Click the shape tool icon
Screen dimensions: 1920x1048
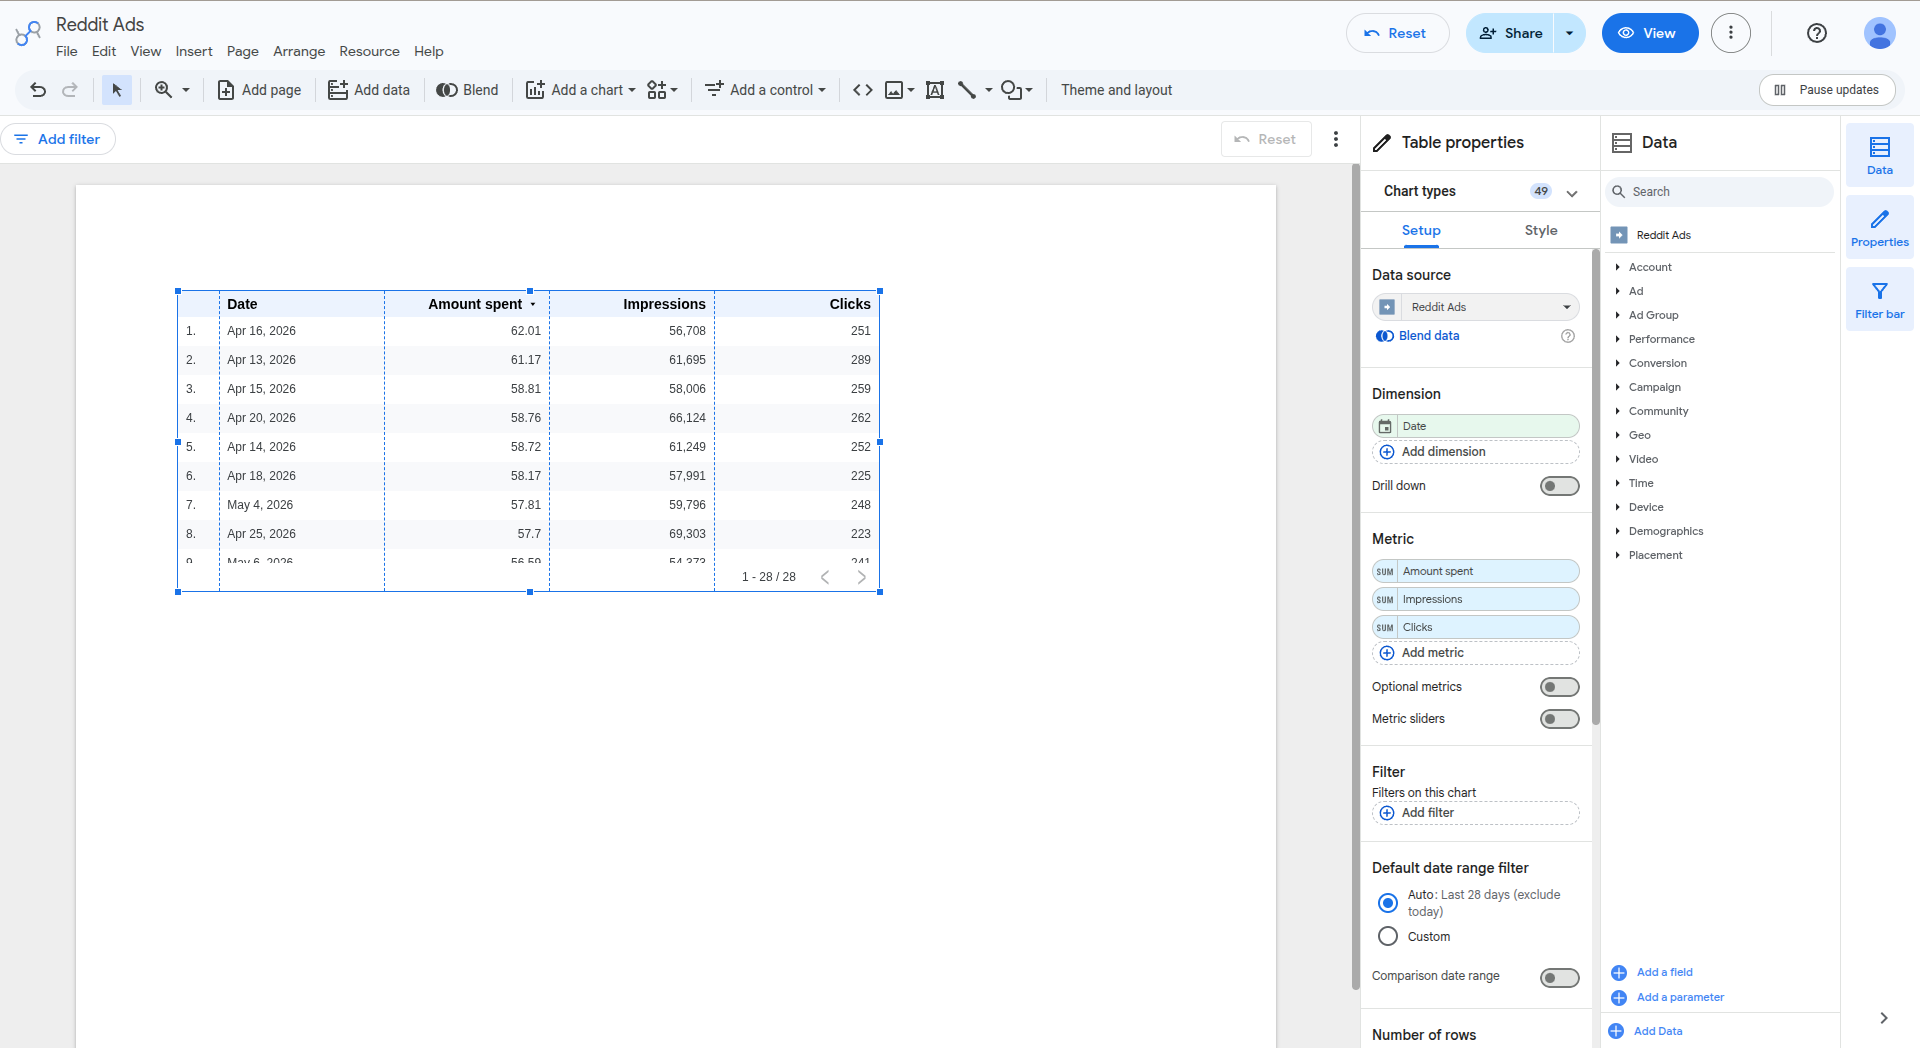click(x=1011, y=90)
